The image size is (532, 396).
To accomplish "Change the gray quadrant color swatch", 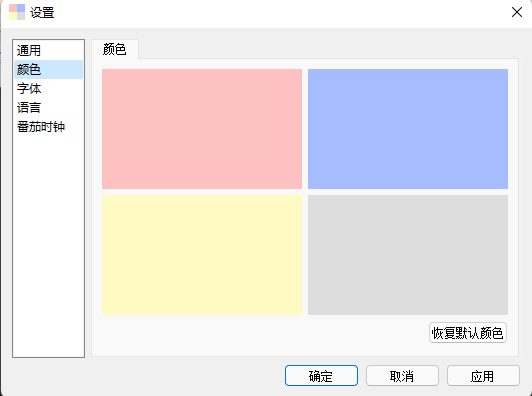I will [x=408, y=255].
